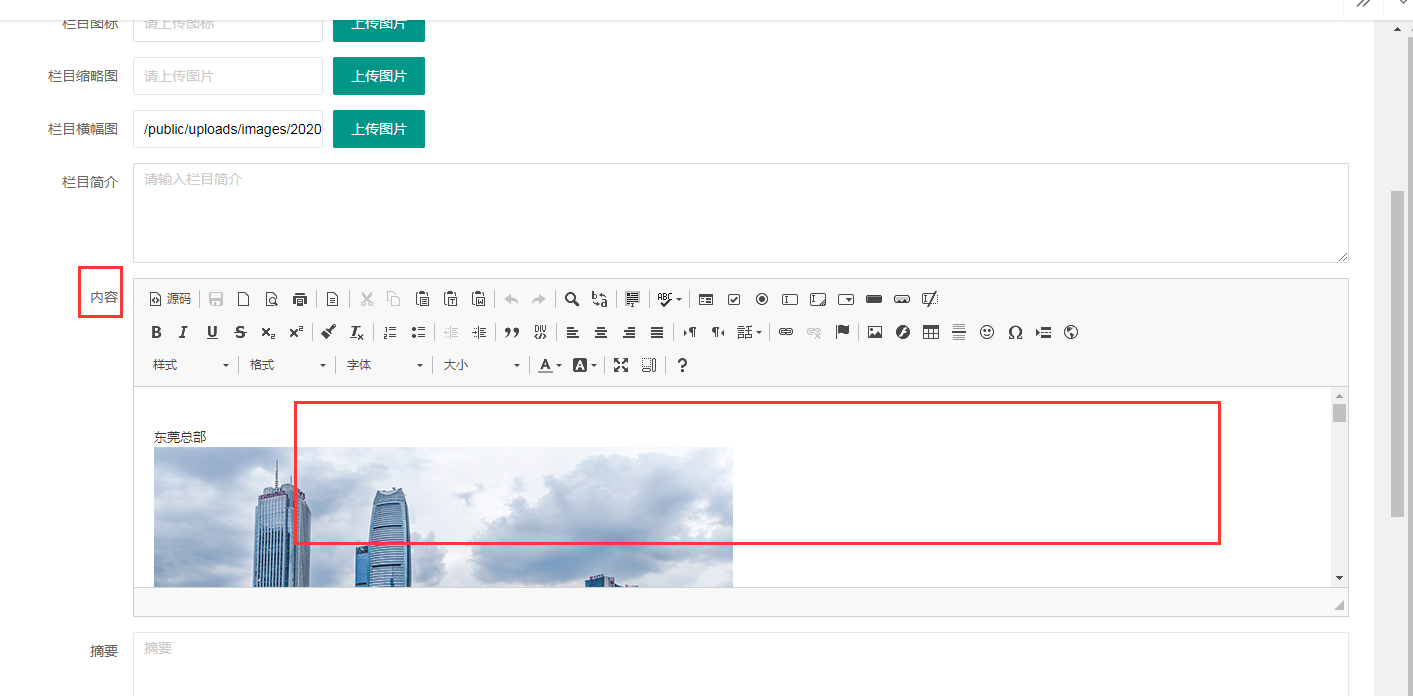1413x696 pixels.
Task: Insert a textarea form element
Action: tap(818, 299)
